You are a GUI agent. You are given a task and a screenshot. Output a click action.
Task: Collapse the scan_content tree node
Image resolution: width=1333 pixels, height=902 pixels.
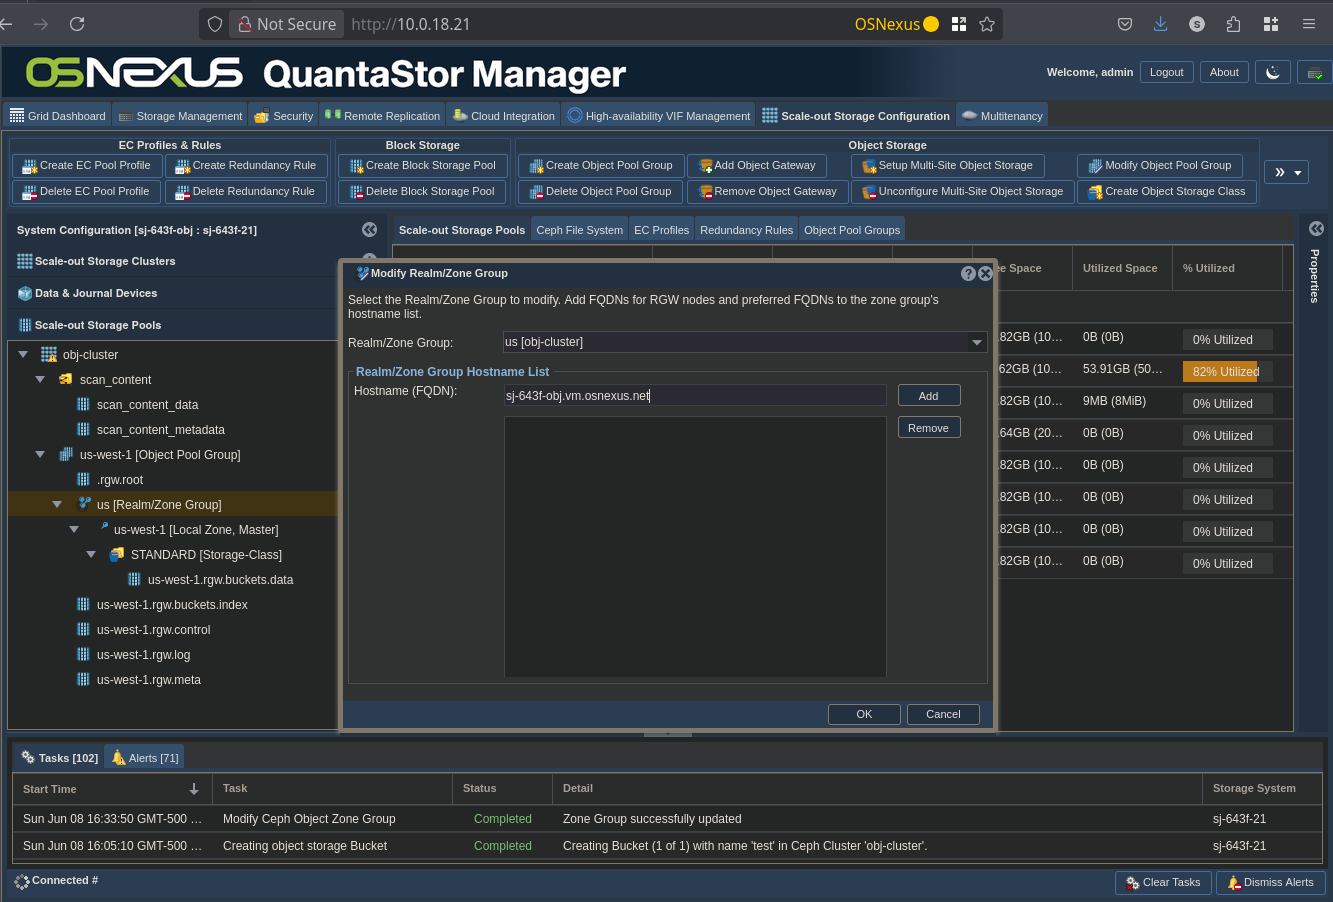coord(40,380)
